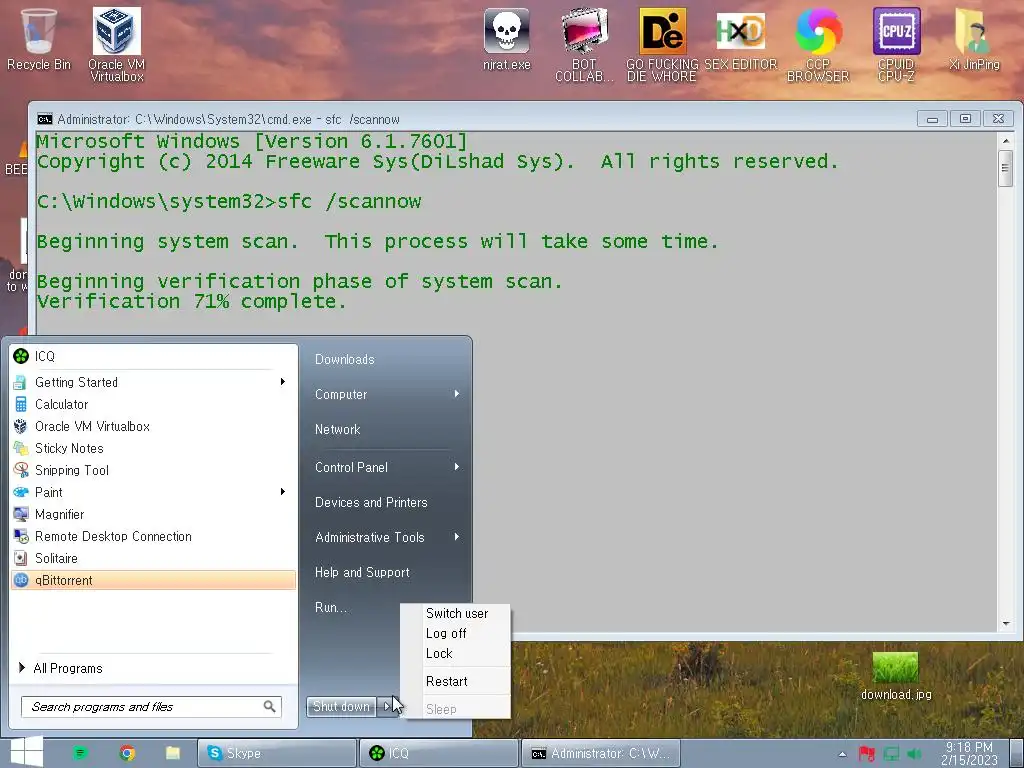Open Sticky Notes from Start menu
The width and height of the screenshot is (1024, 768).
click(153, 448)
